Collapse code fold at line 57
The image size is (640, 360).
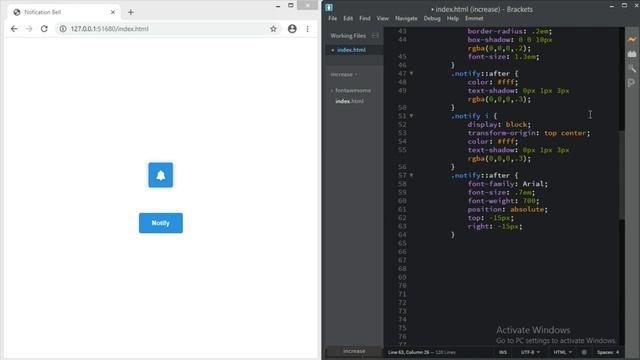411,175
